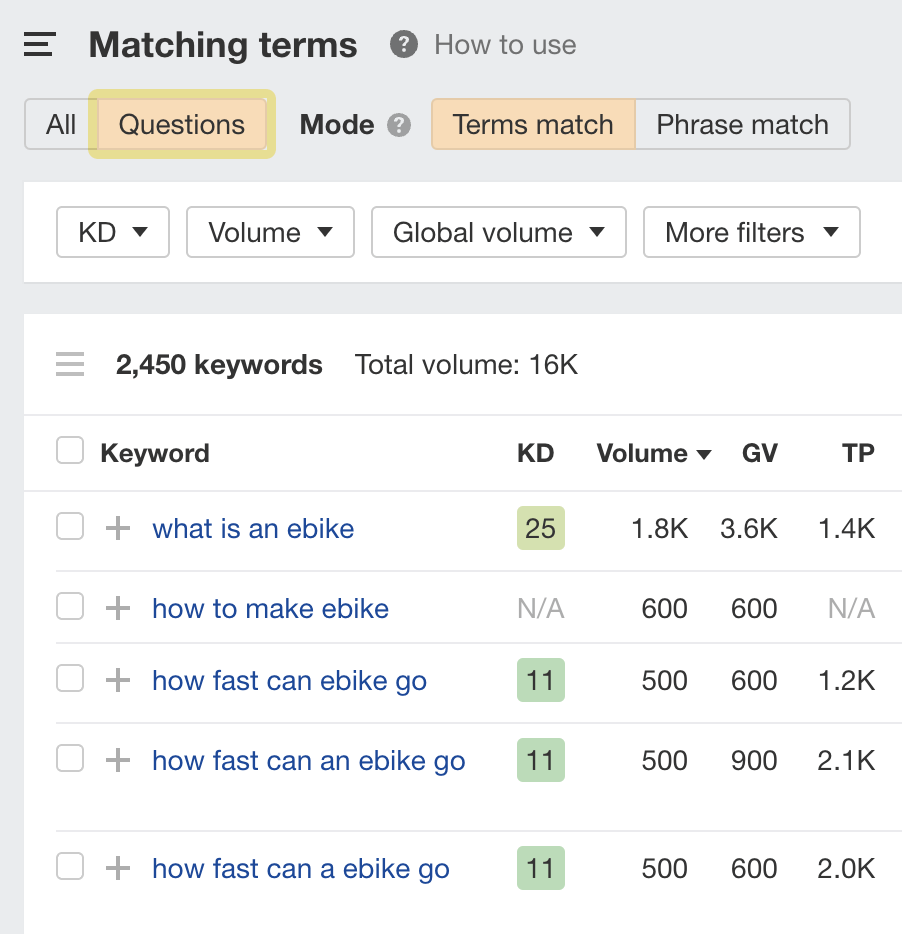Add 'how fast can an ebike go' via plus icon
Viewport: 902px width, 934px height.
click(x=117, y=759)
